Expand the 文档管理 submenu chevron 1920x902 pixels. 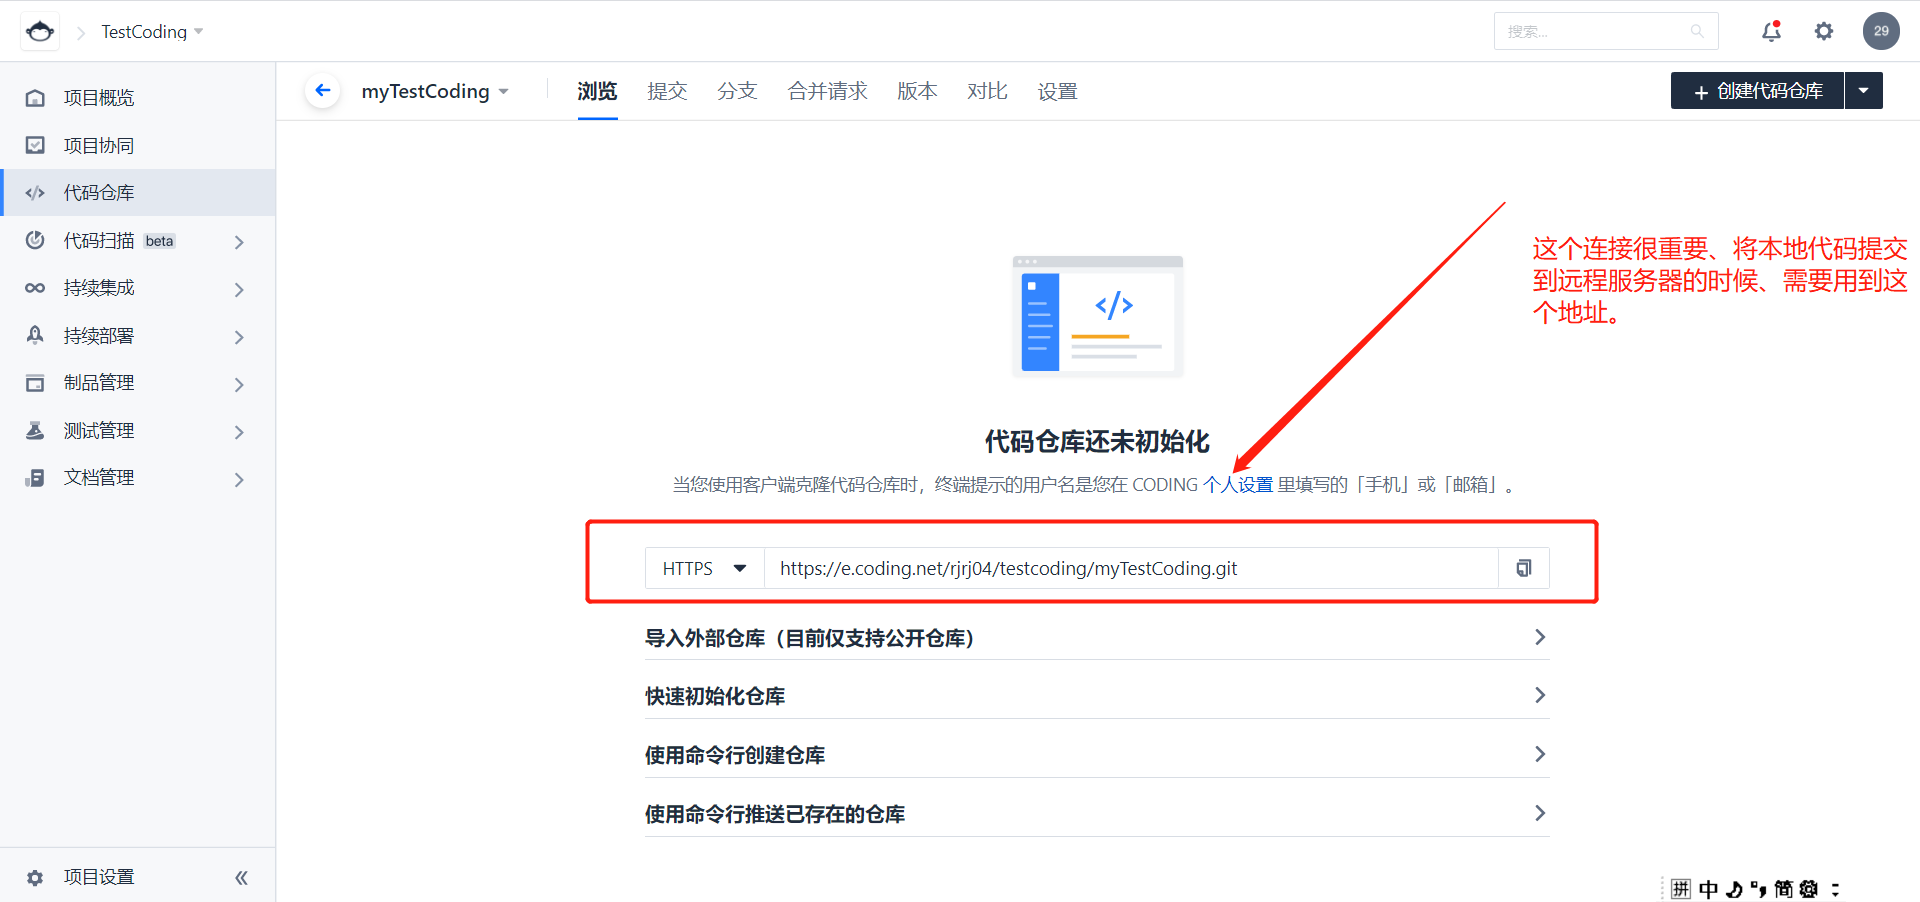[x=239, y=480]
